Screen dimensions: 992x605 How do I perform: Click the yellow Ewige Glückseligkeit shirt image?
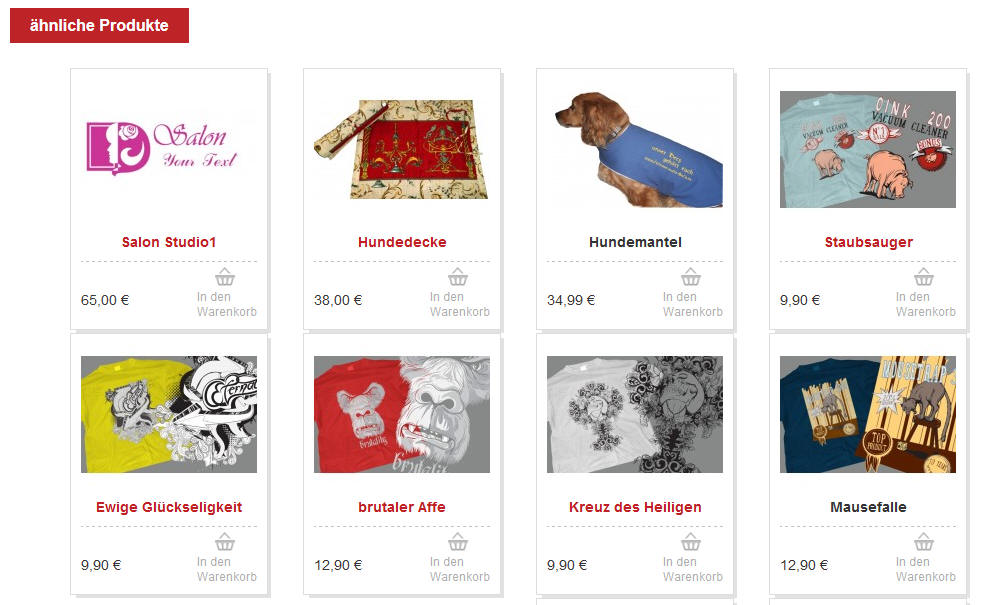tap(169, 415)
